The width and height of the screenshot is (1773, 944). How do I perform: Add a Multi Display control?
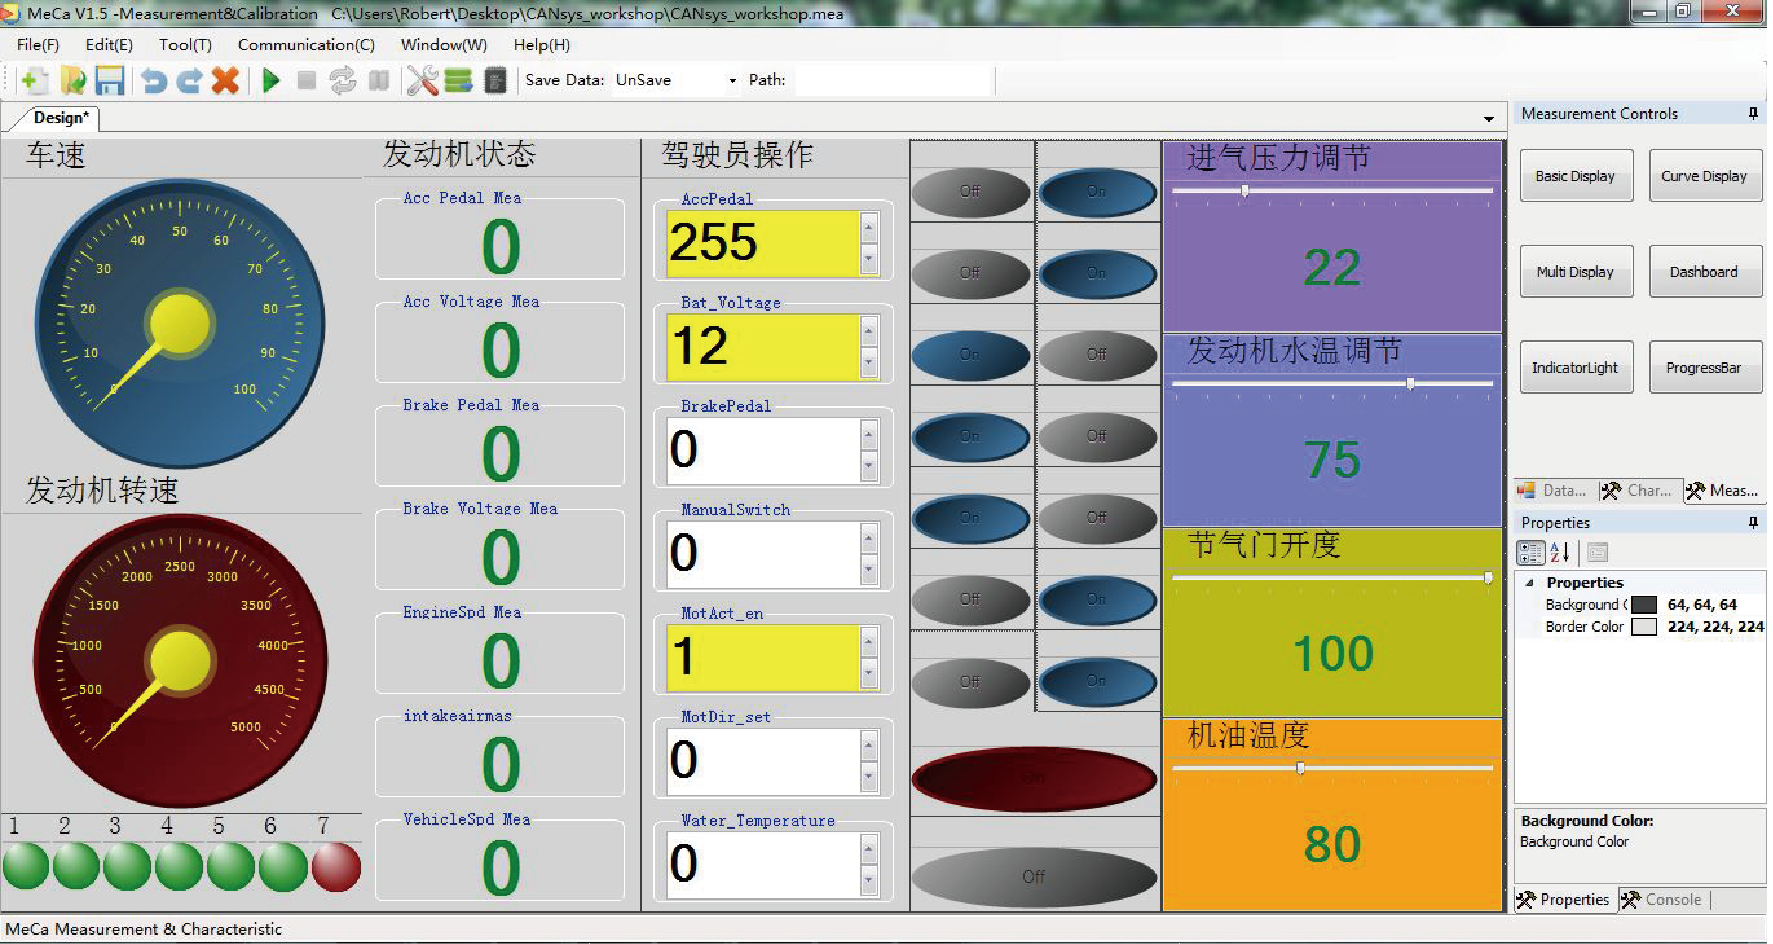[x=1576, y=272]
